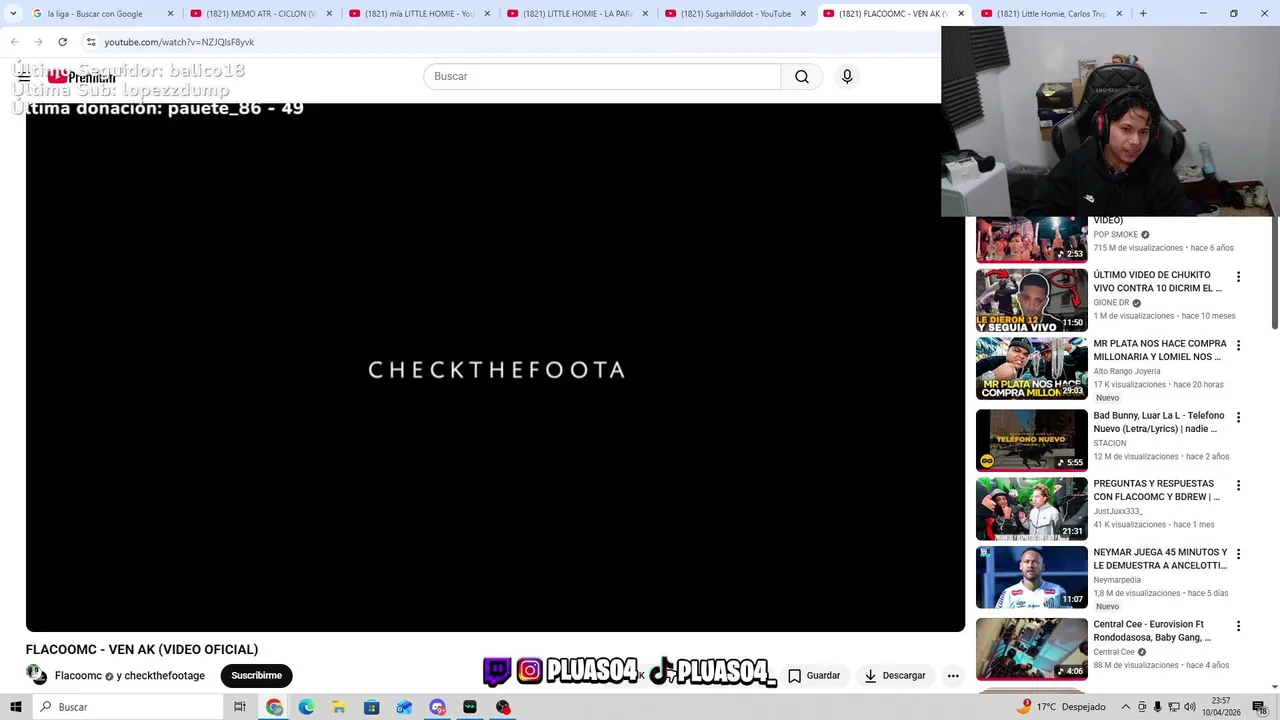Open Alto Rango Joyería channel link
The height and width of the screenshot is (720, 1280).
coord(1127,371)
